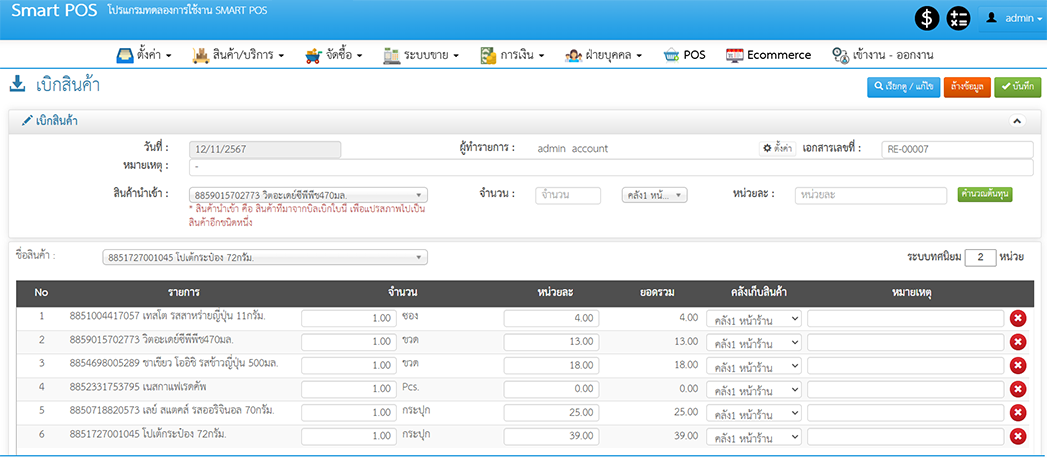
Task: Open the calculator icon in header
Action: pyautogui.click(x=959, y=19)
